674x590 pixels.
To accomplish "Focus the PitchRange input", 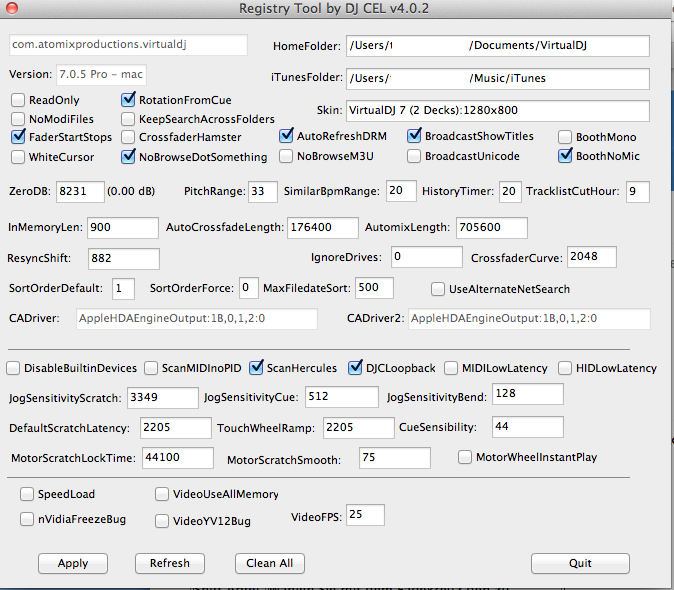I will [263, 192].
